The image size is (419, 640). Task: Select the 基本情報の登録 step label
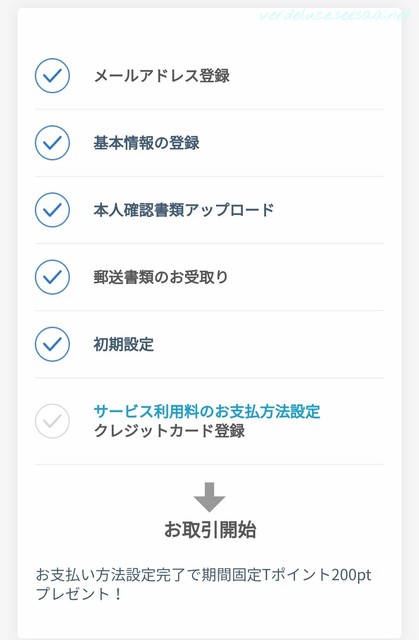[x=146, y=143]
